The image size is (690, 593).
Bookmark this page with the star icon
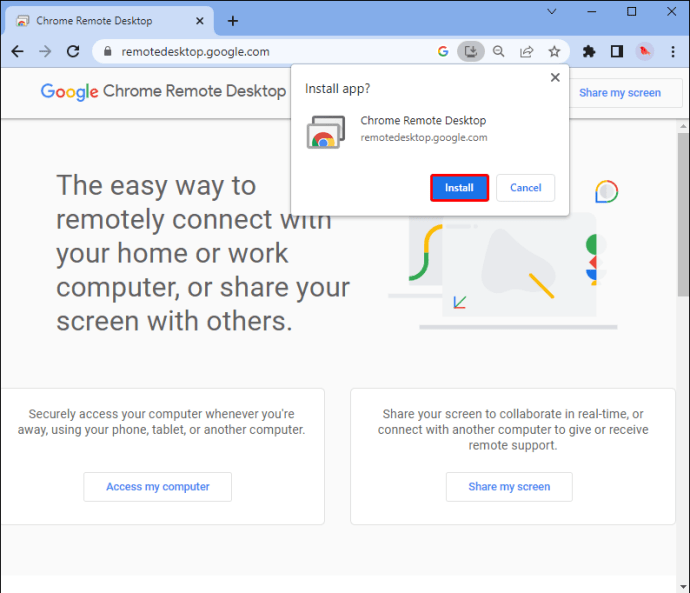pyautogui.click(x=554, y=51)
